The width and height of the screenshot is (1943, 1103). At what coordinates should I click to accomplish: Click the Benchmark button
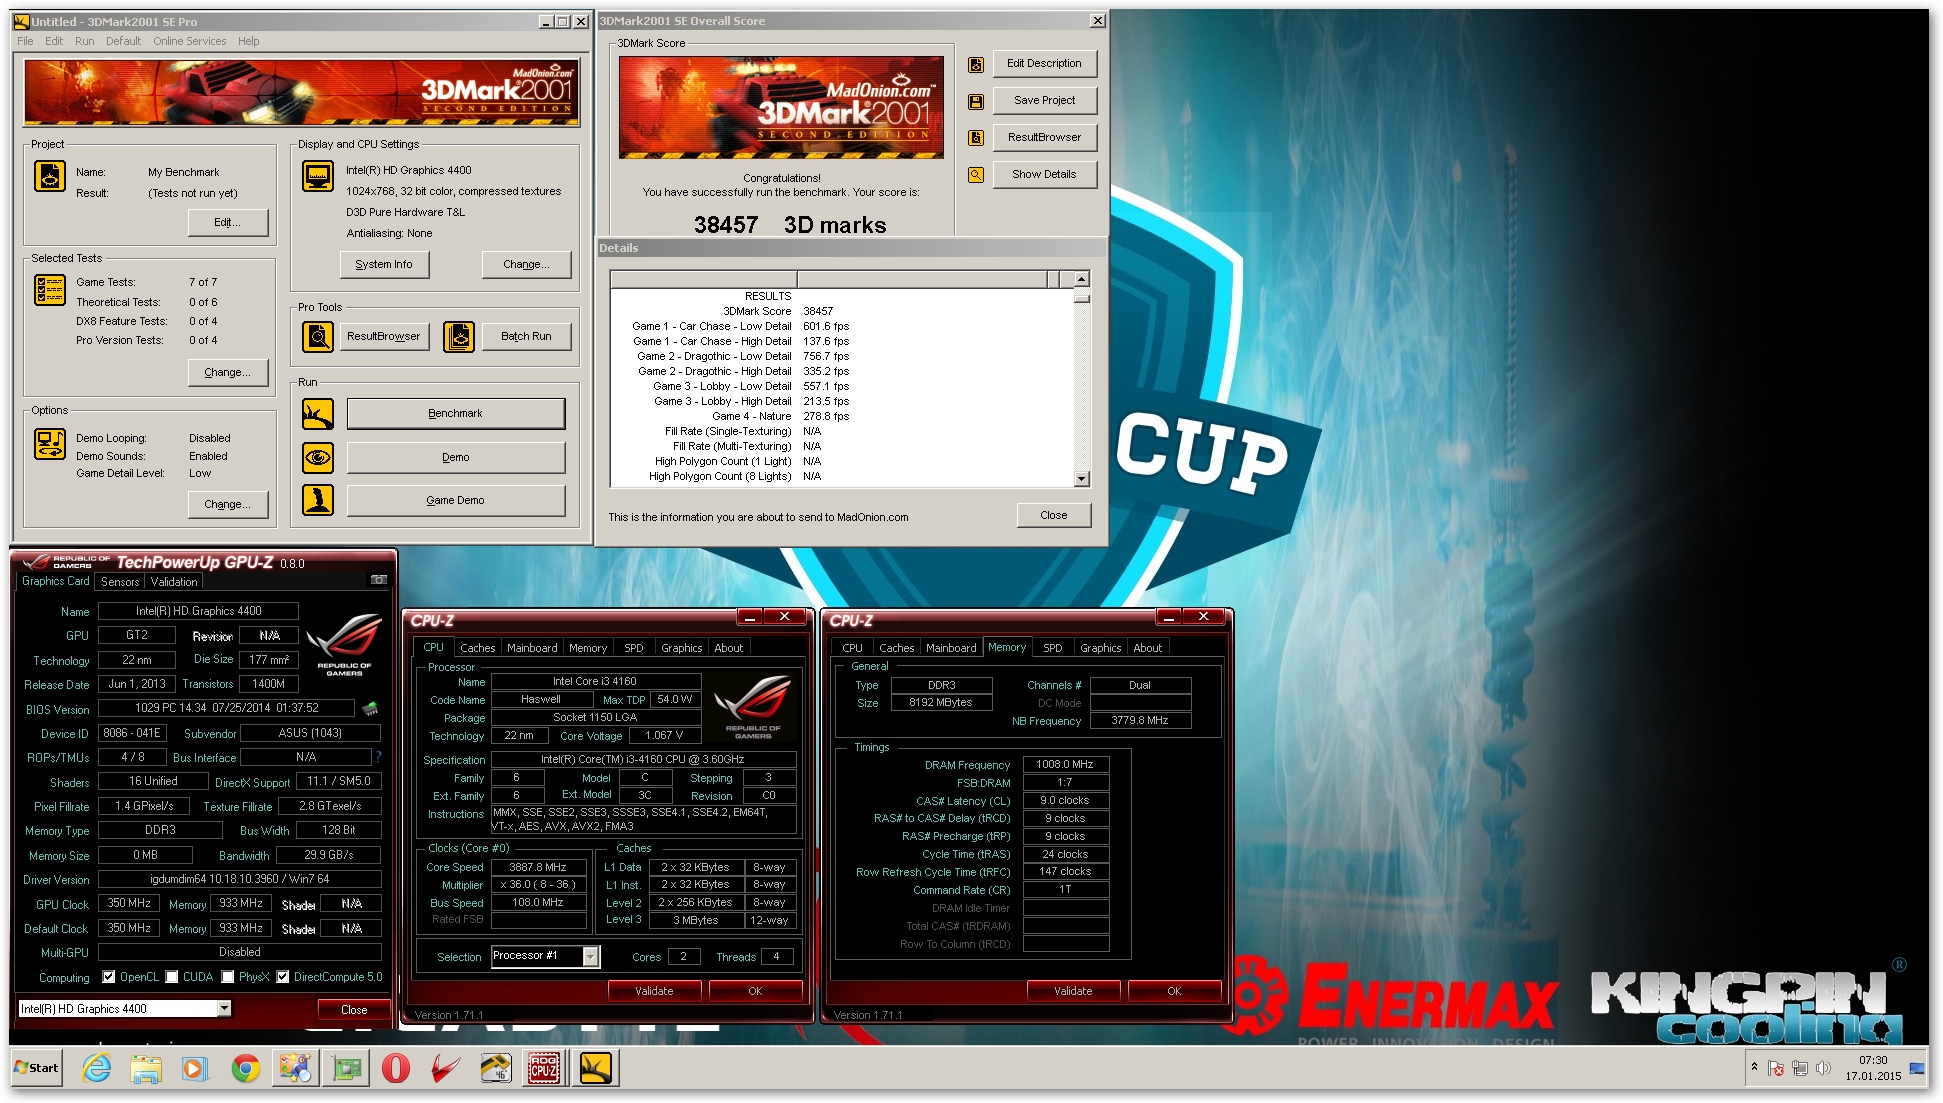[456, 414]
